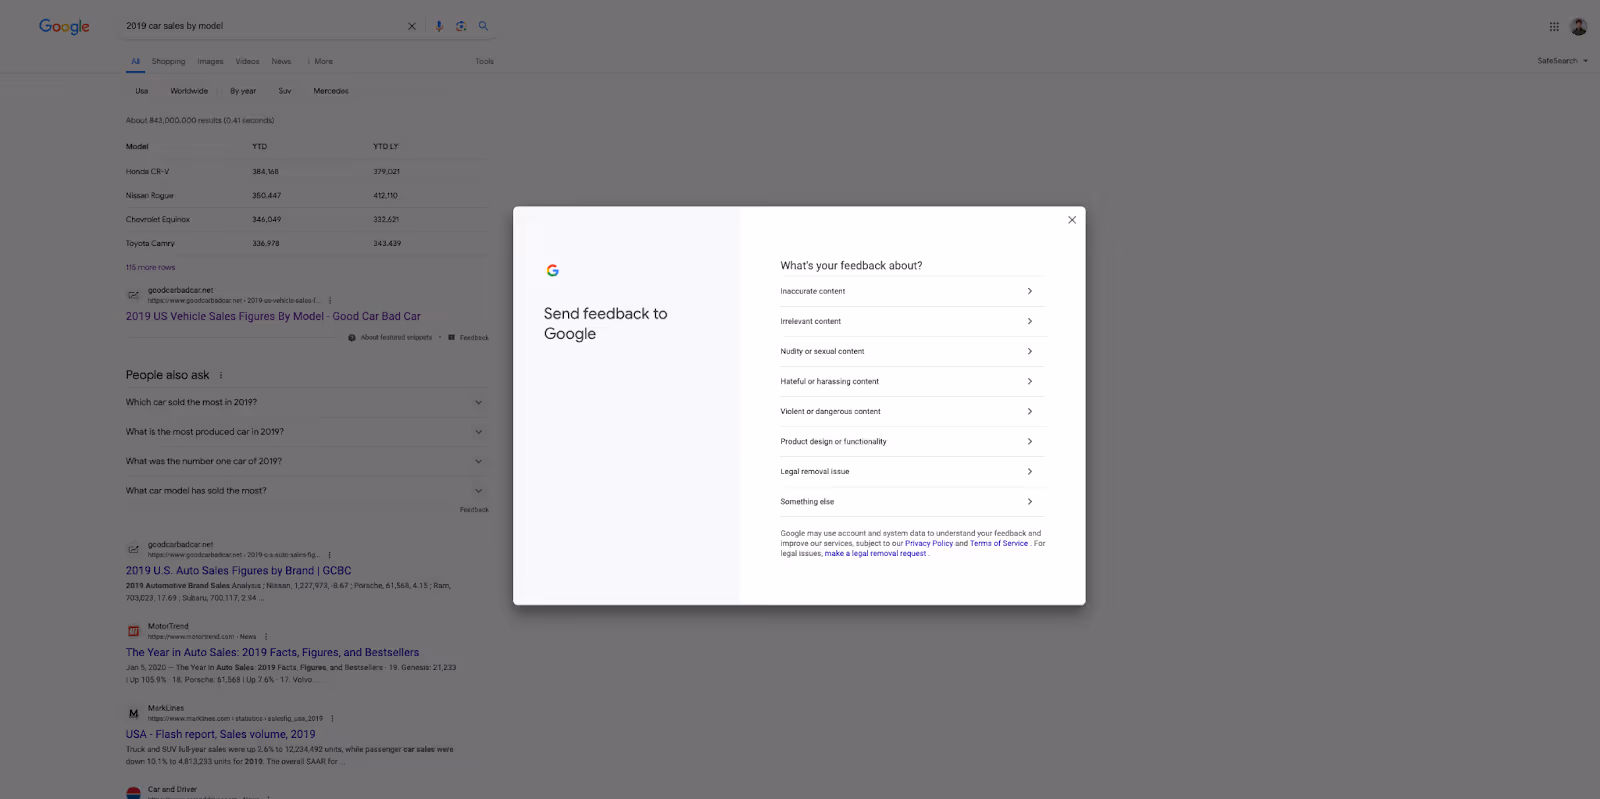Open chevron beside Legal removal issue

point(1030,471)
